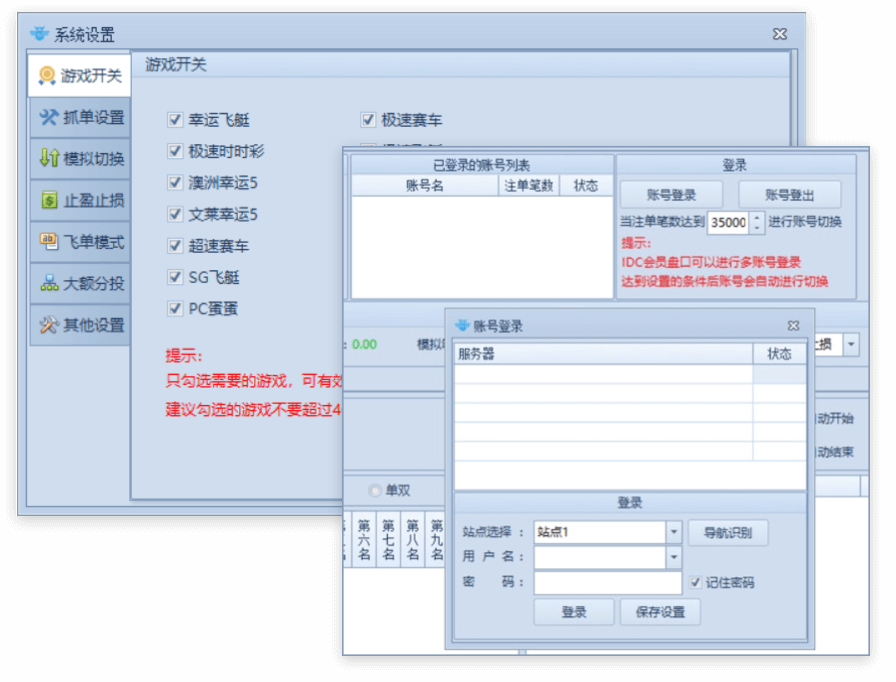Click the 大额分投 hierarchy icon
This screenshot has width=896, height=682.
coord(48,283)
